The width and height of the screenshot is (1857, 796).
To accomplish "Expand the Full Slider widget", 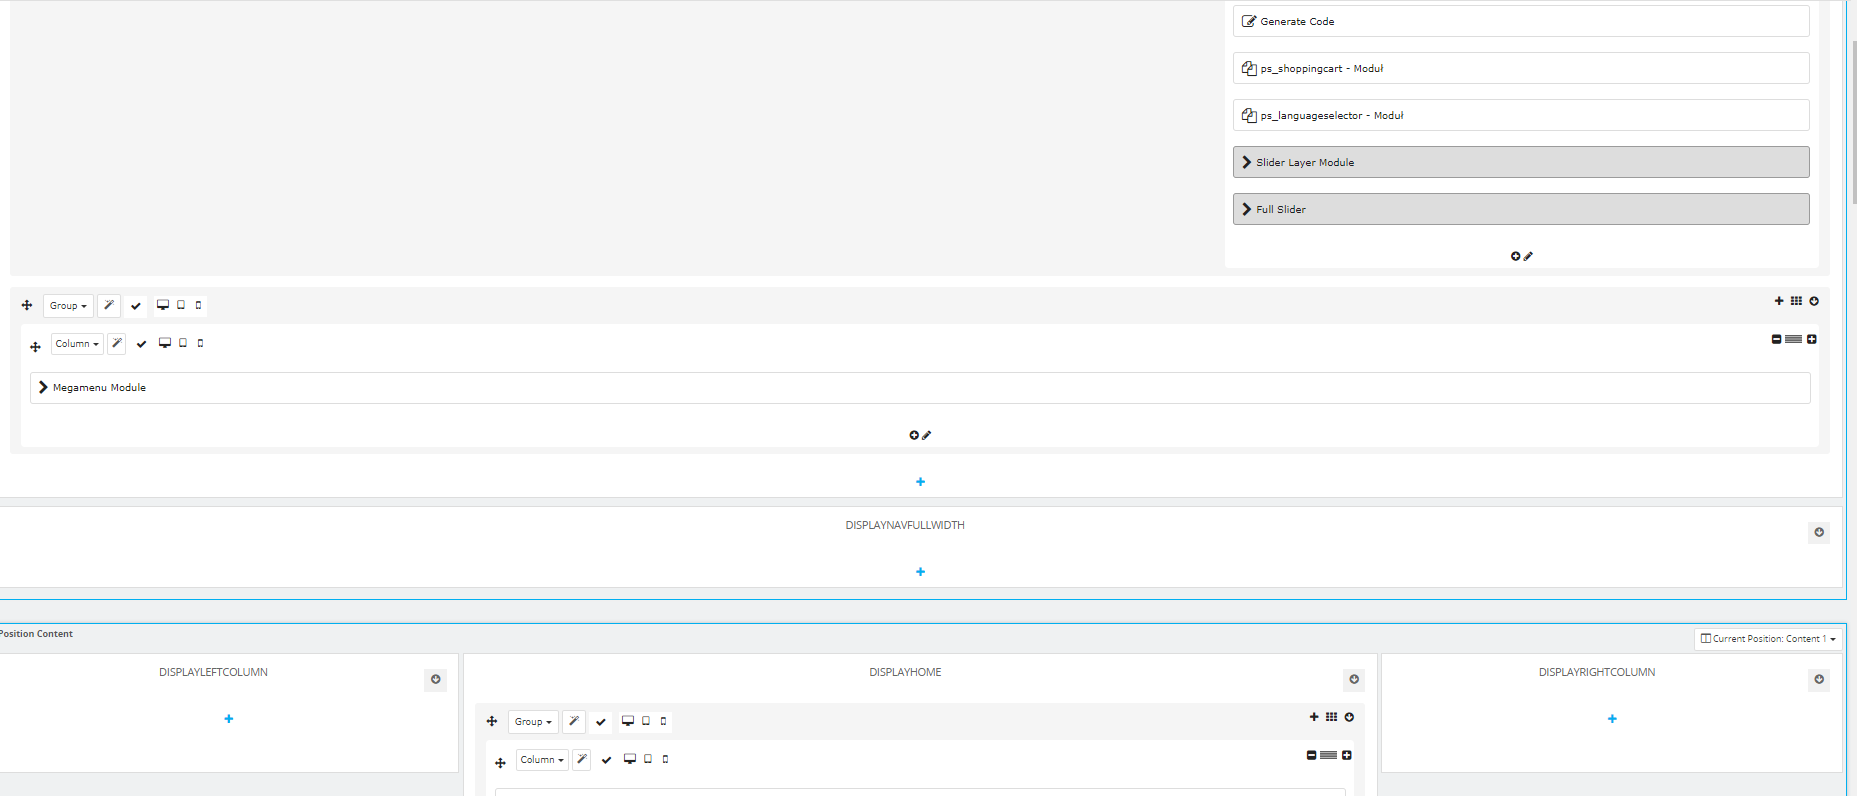I will point(1521,209).
